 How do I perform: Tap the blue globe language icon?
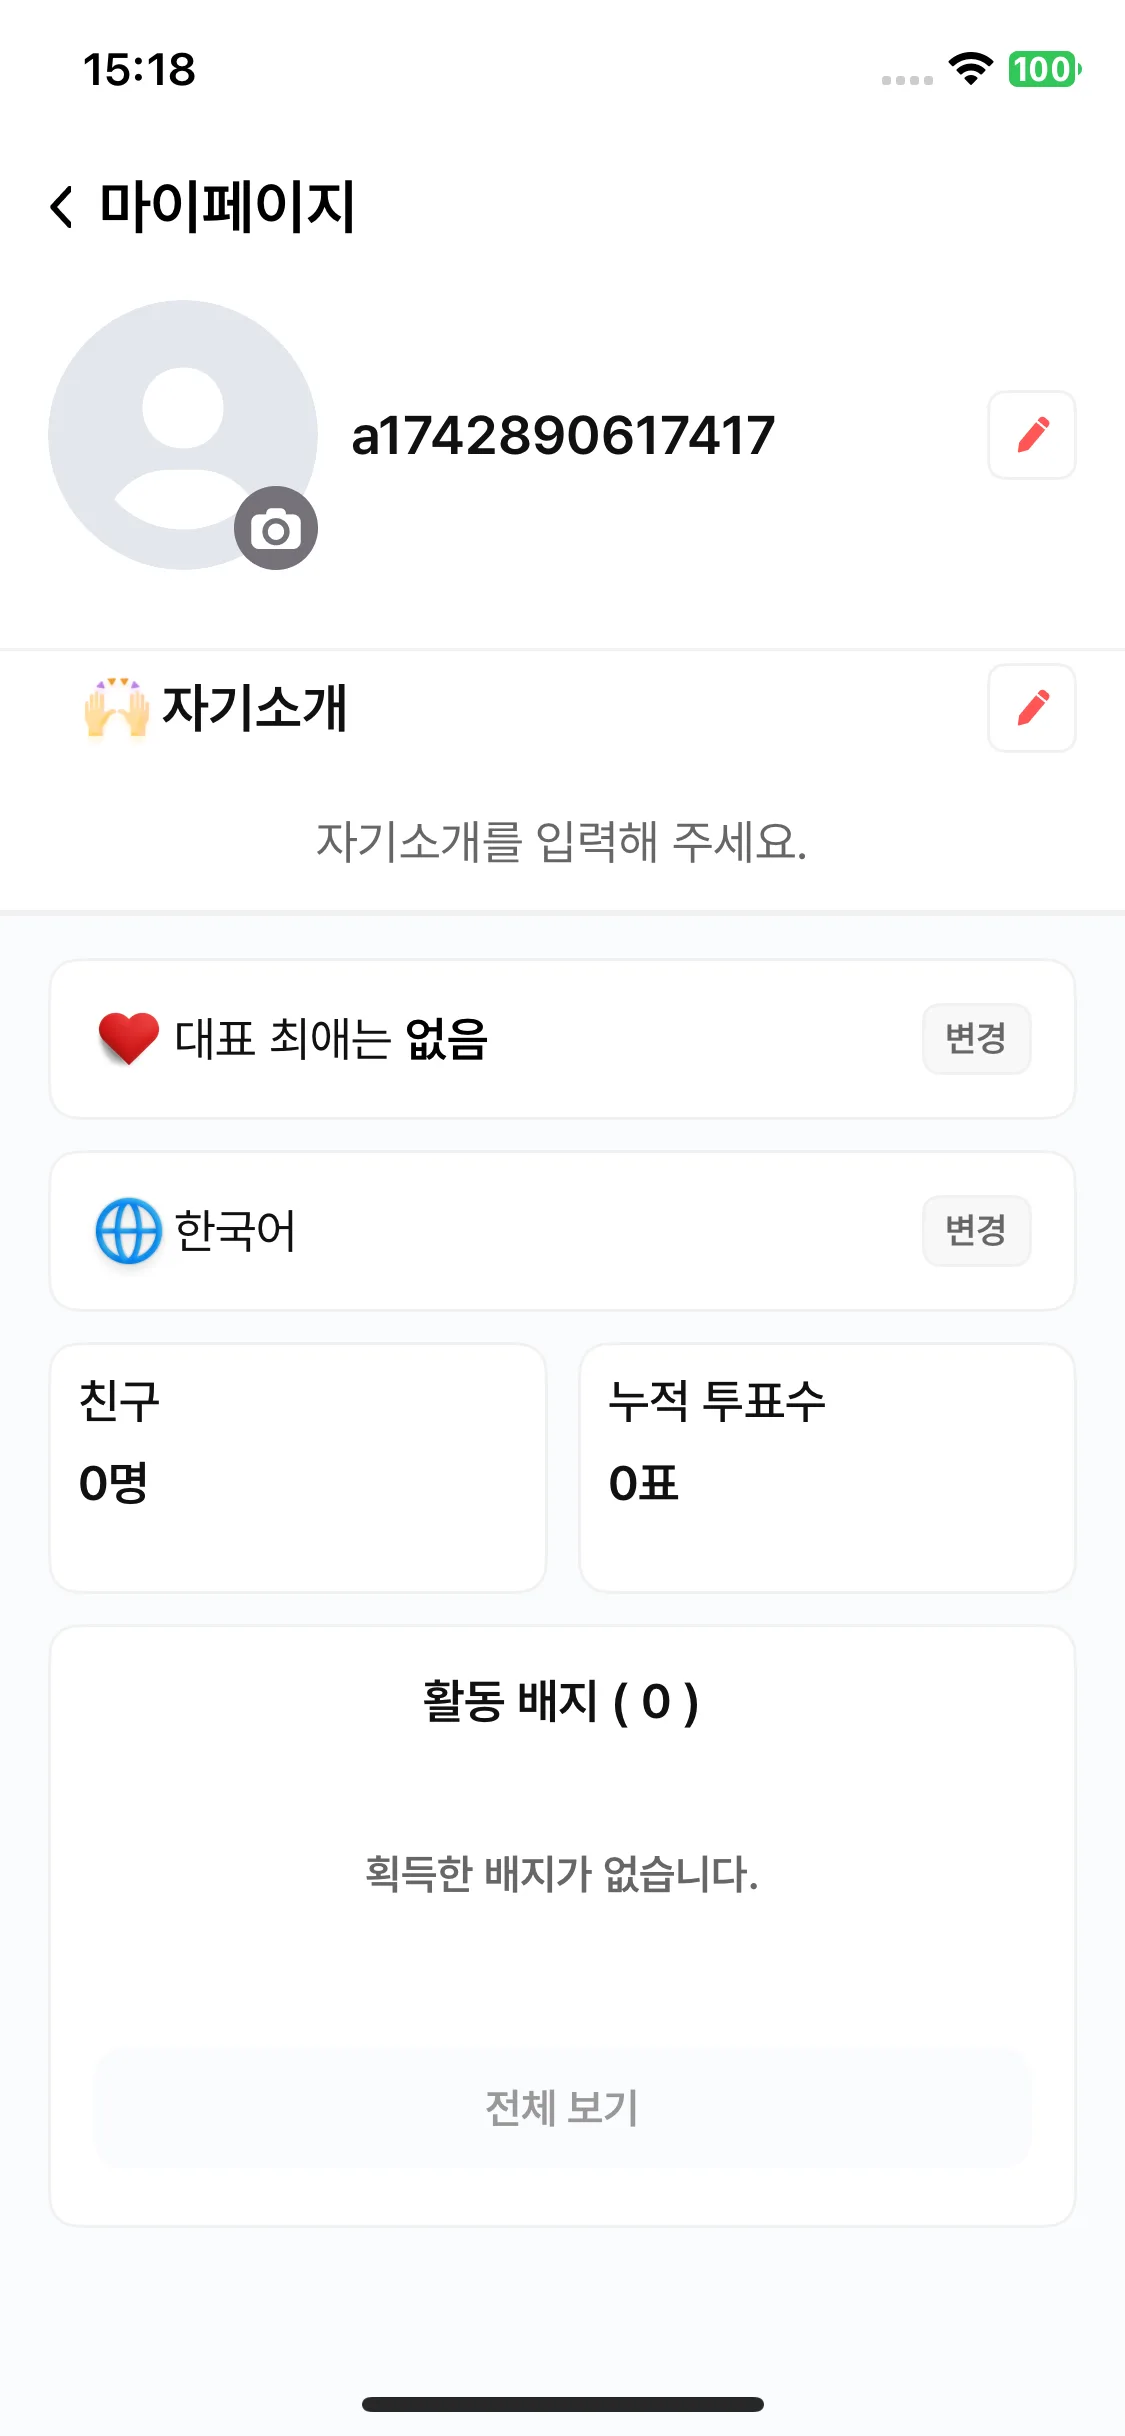[128, 1230]
